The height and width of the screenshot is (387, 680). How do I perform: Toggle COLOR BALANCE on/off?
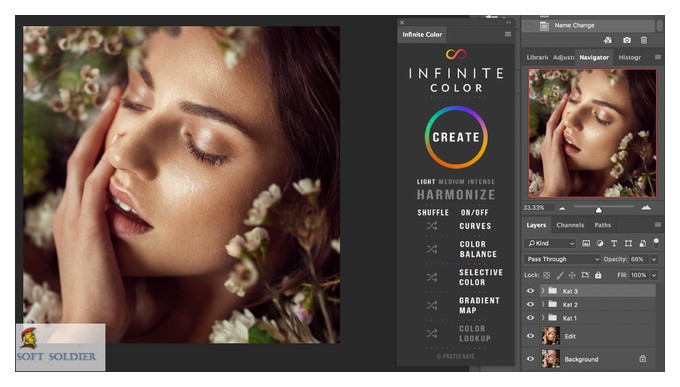[478, 249]
